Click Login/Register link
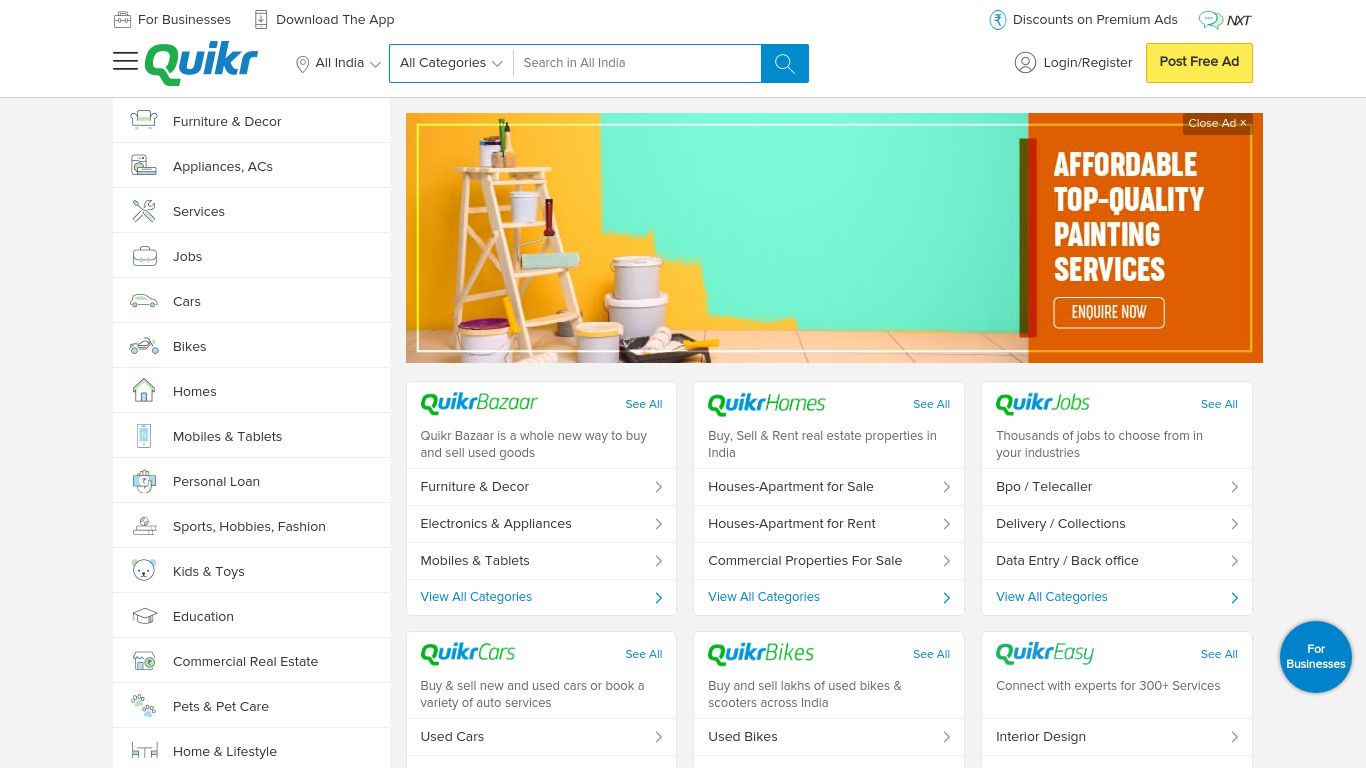The height and width of the screenshot is (768, 1366). 1088,63
